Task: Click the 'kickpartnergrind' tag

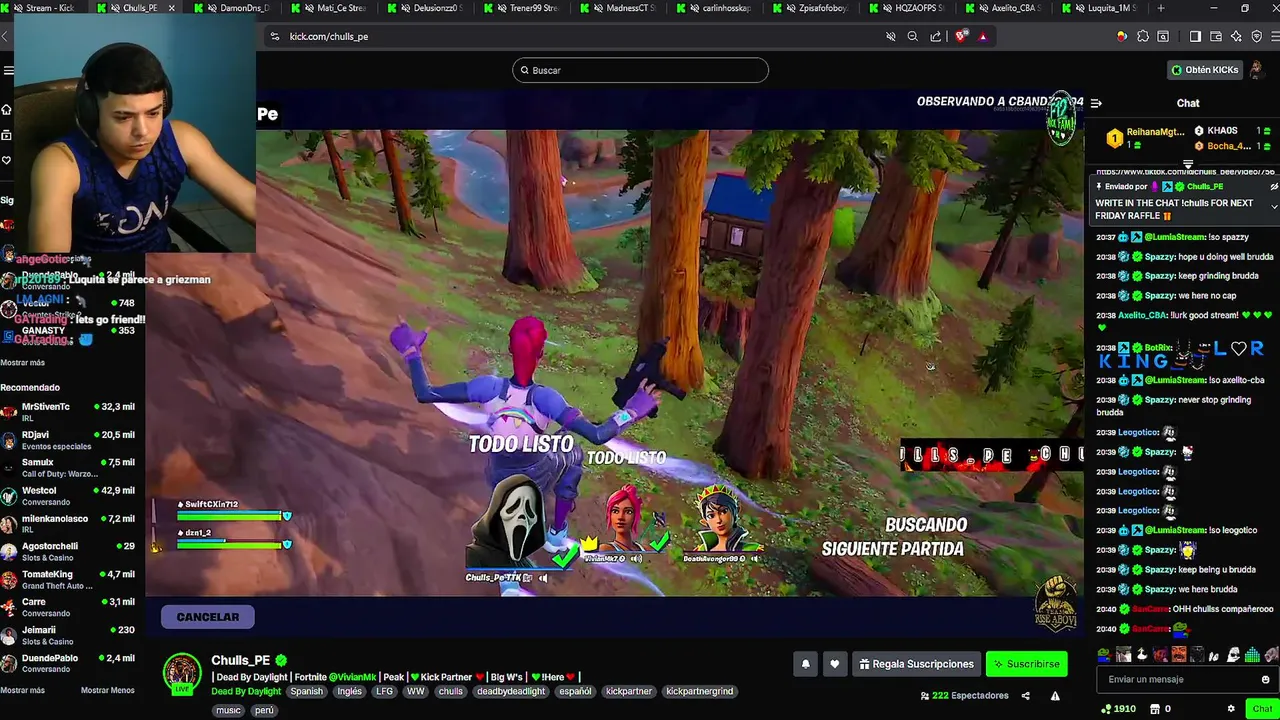Action: pyautogui.click(x=699, y=691)
